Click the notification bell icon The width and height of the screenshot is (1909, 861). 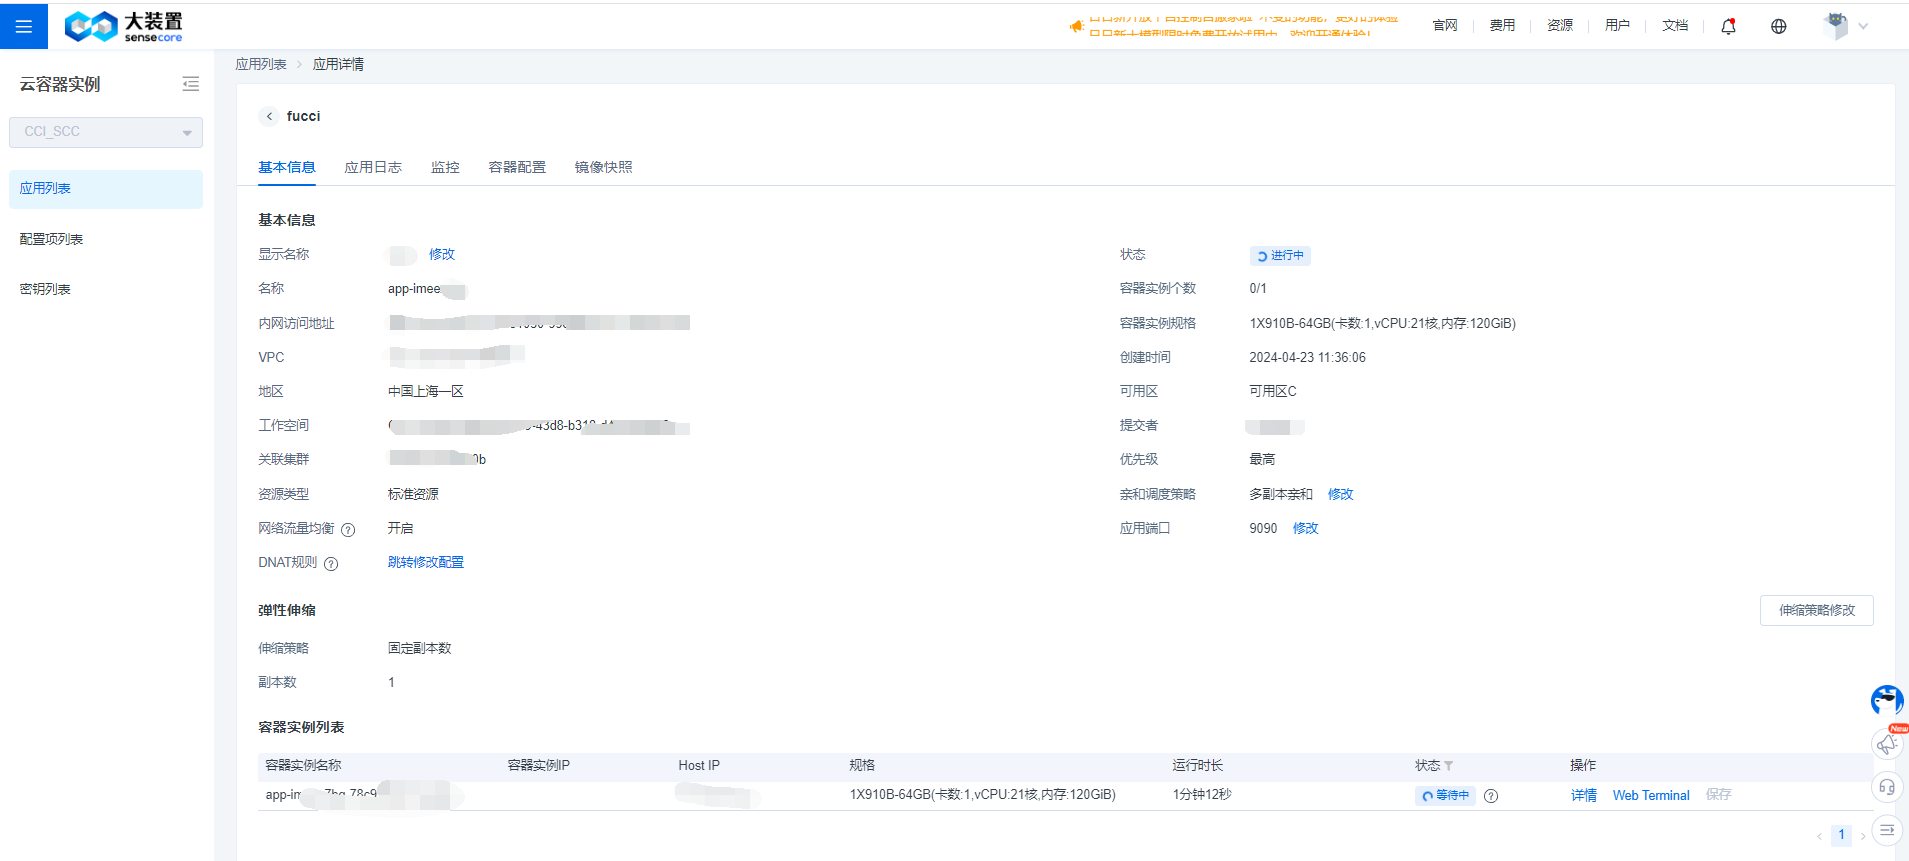(x=1728, y=26)
